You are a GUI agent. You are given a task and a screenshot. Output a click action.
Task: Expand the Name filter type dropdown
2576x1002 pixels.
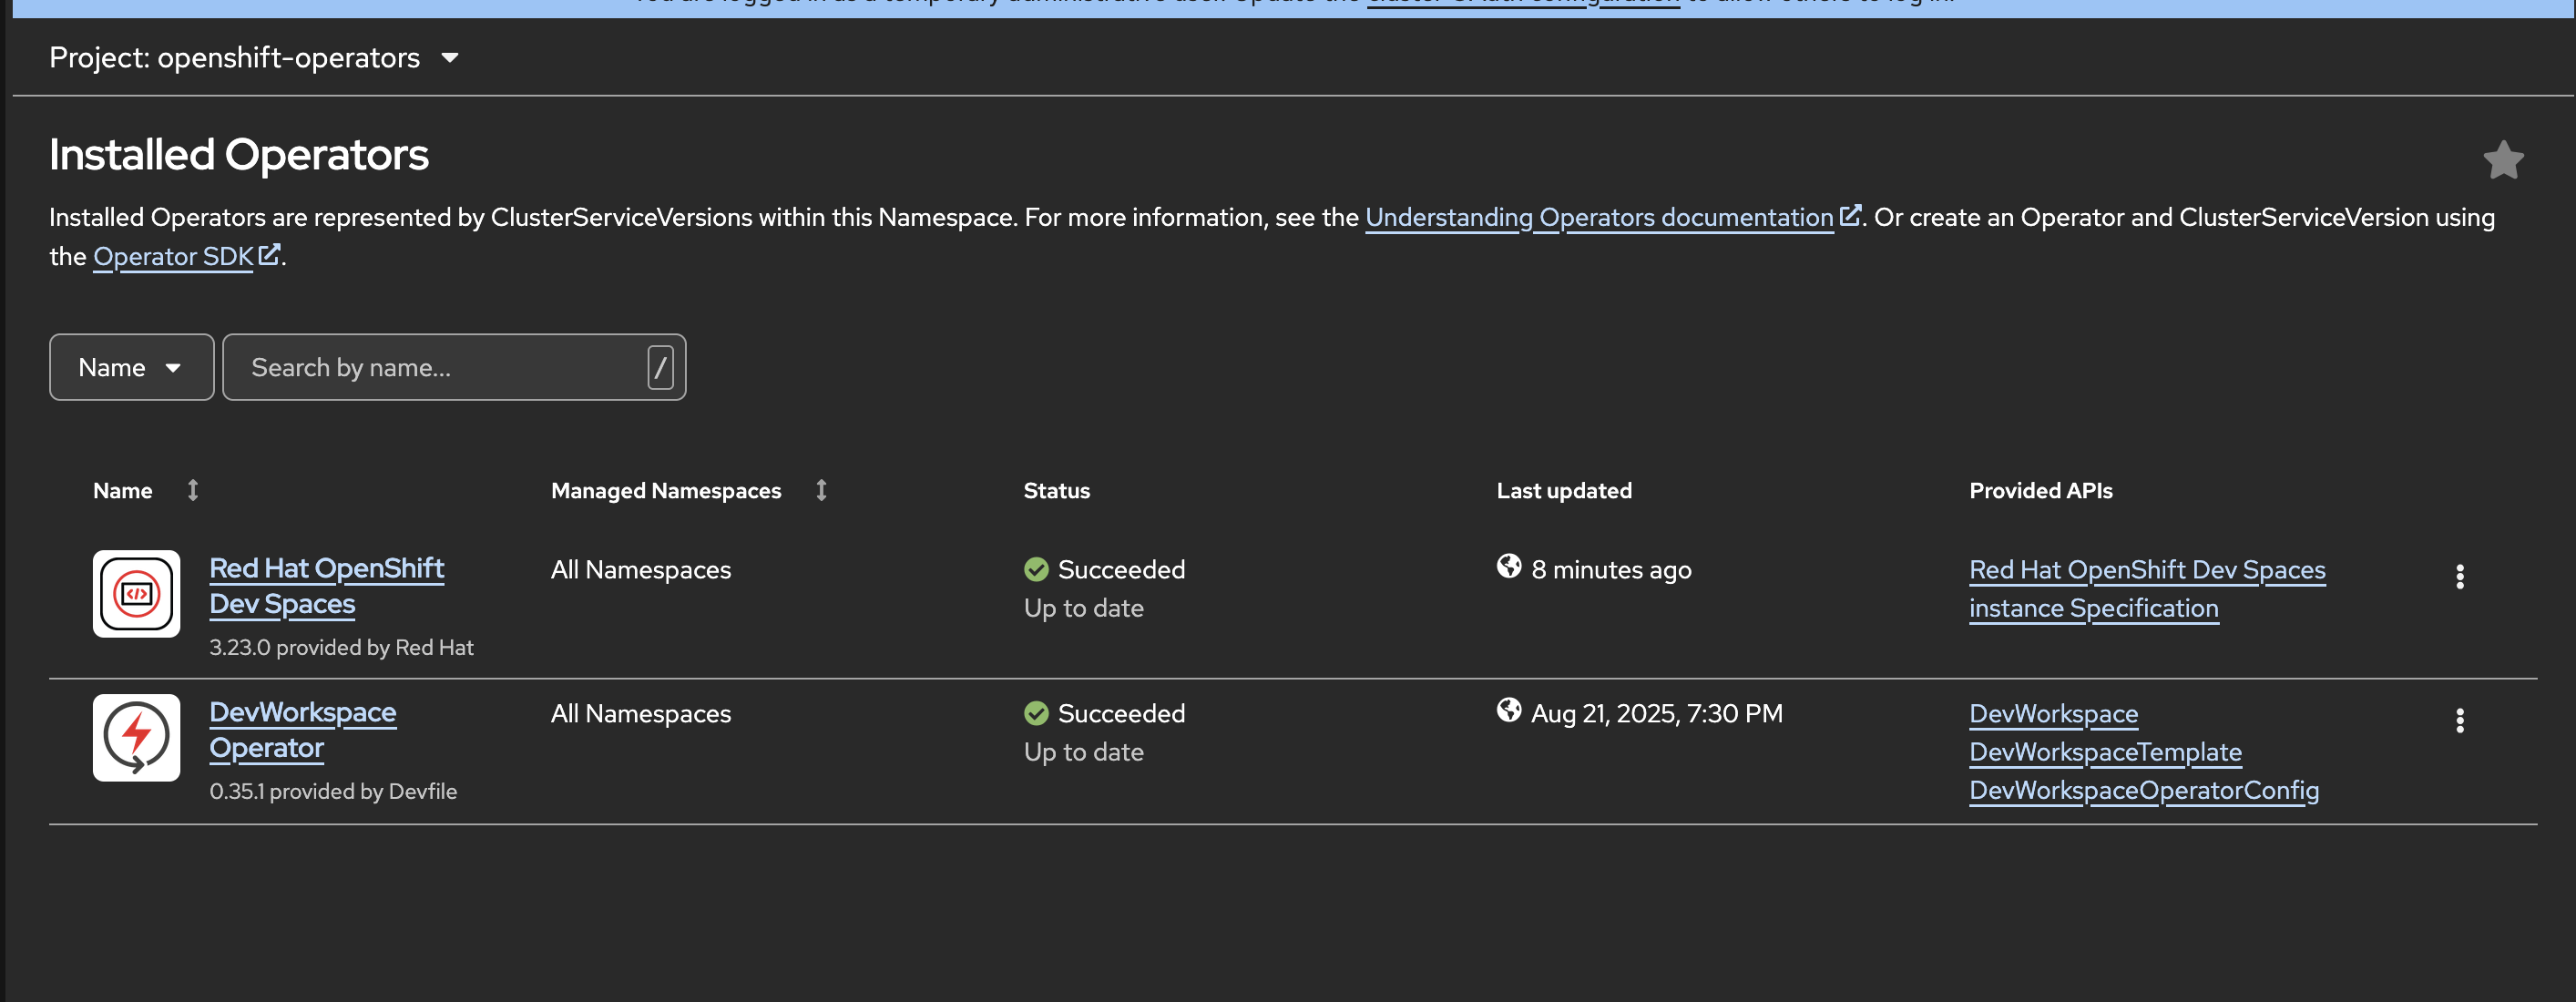(131, 367)
